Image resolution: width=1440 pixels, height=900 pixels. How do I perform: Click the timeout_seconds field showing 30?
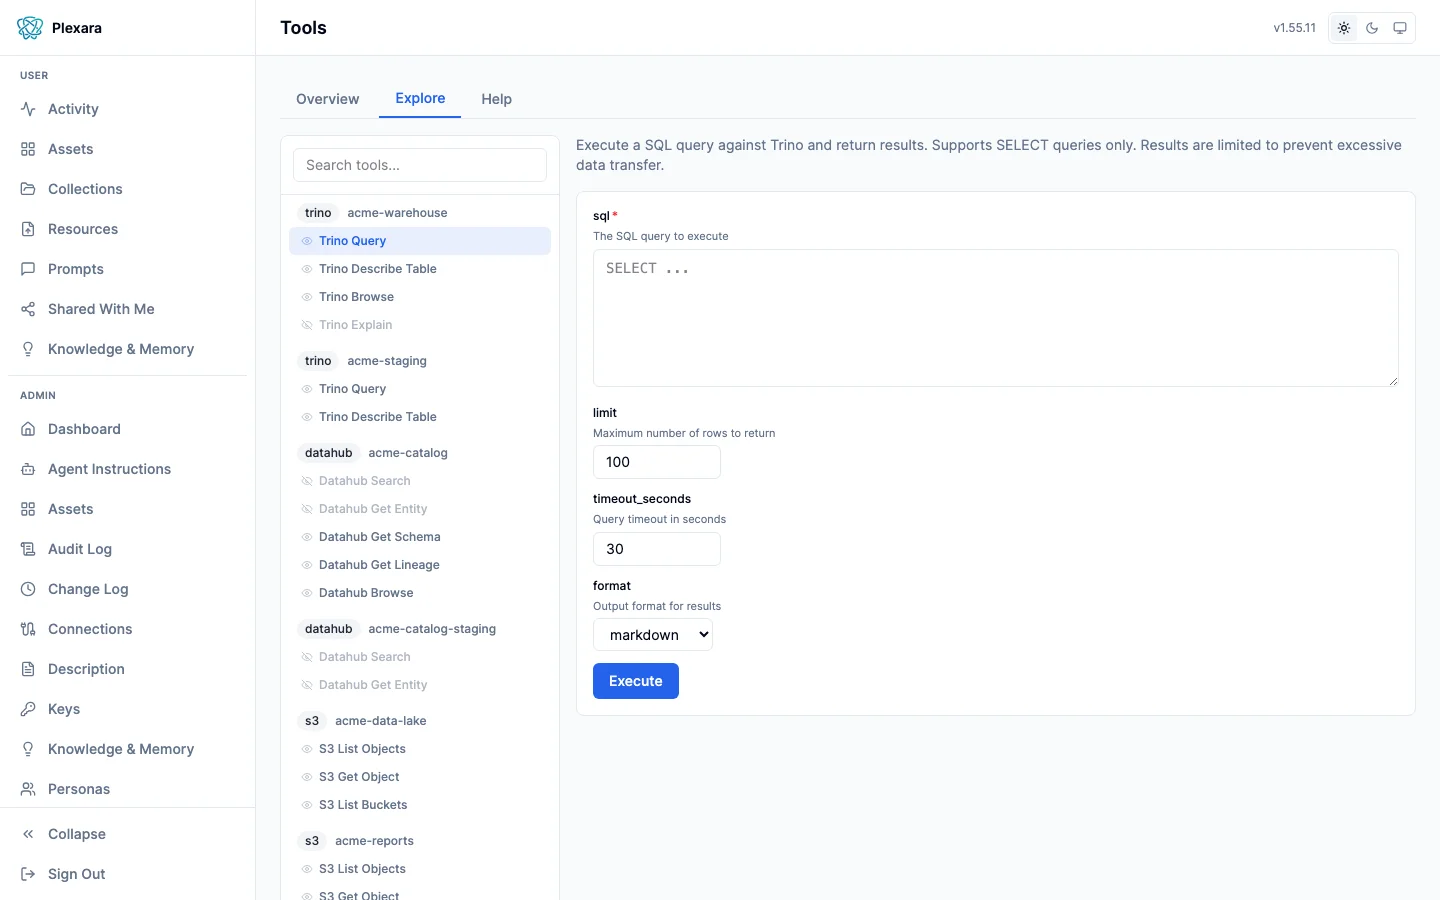657,549
